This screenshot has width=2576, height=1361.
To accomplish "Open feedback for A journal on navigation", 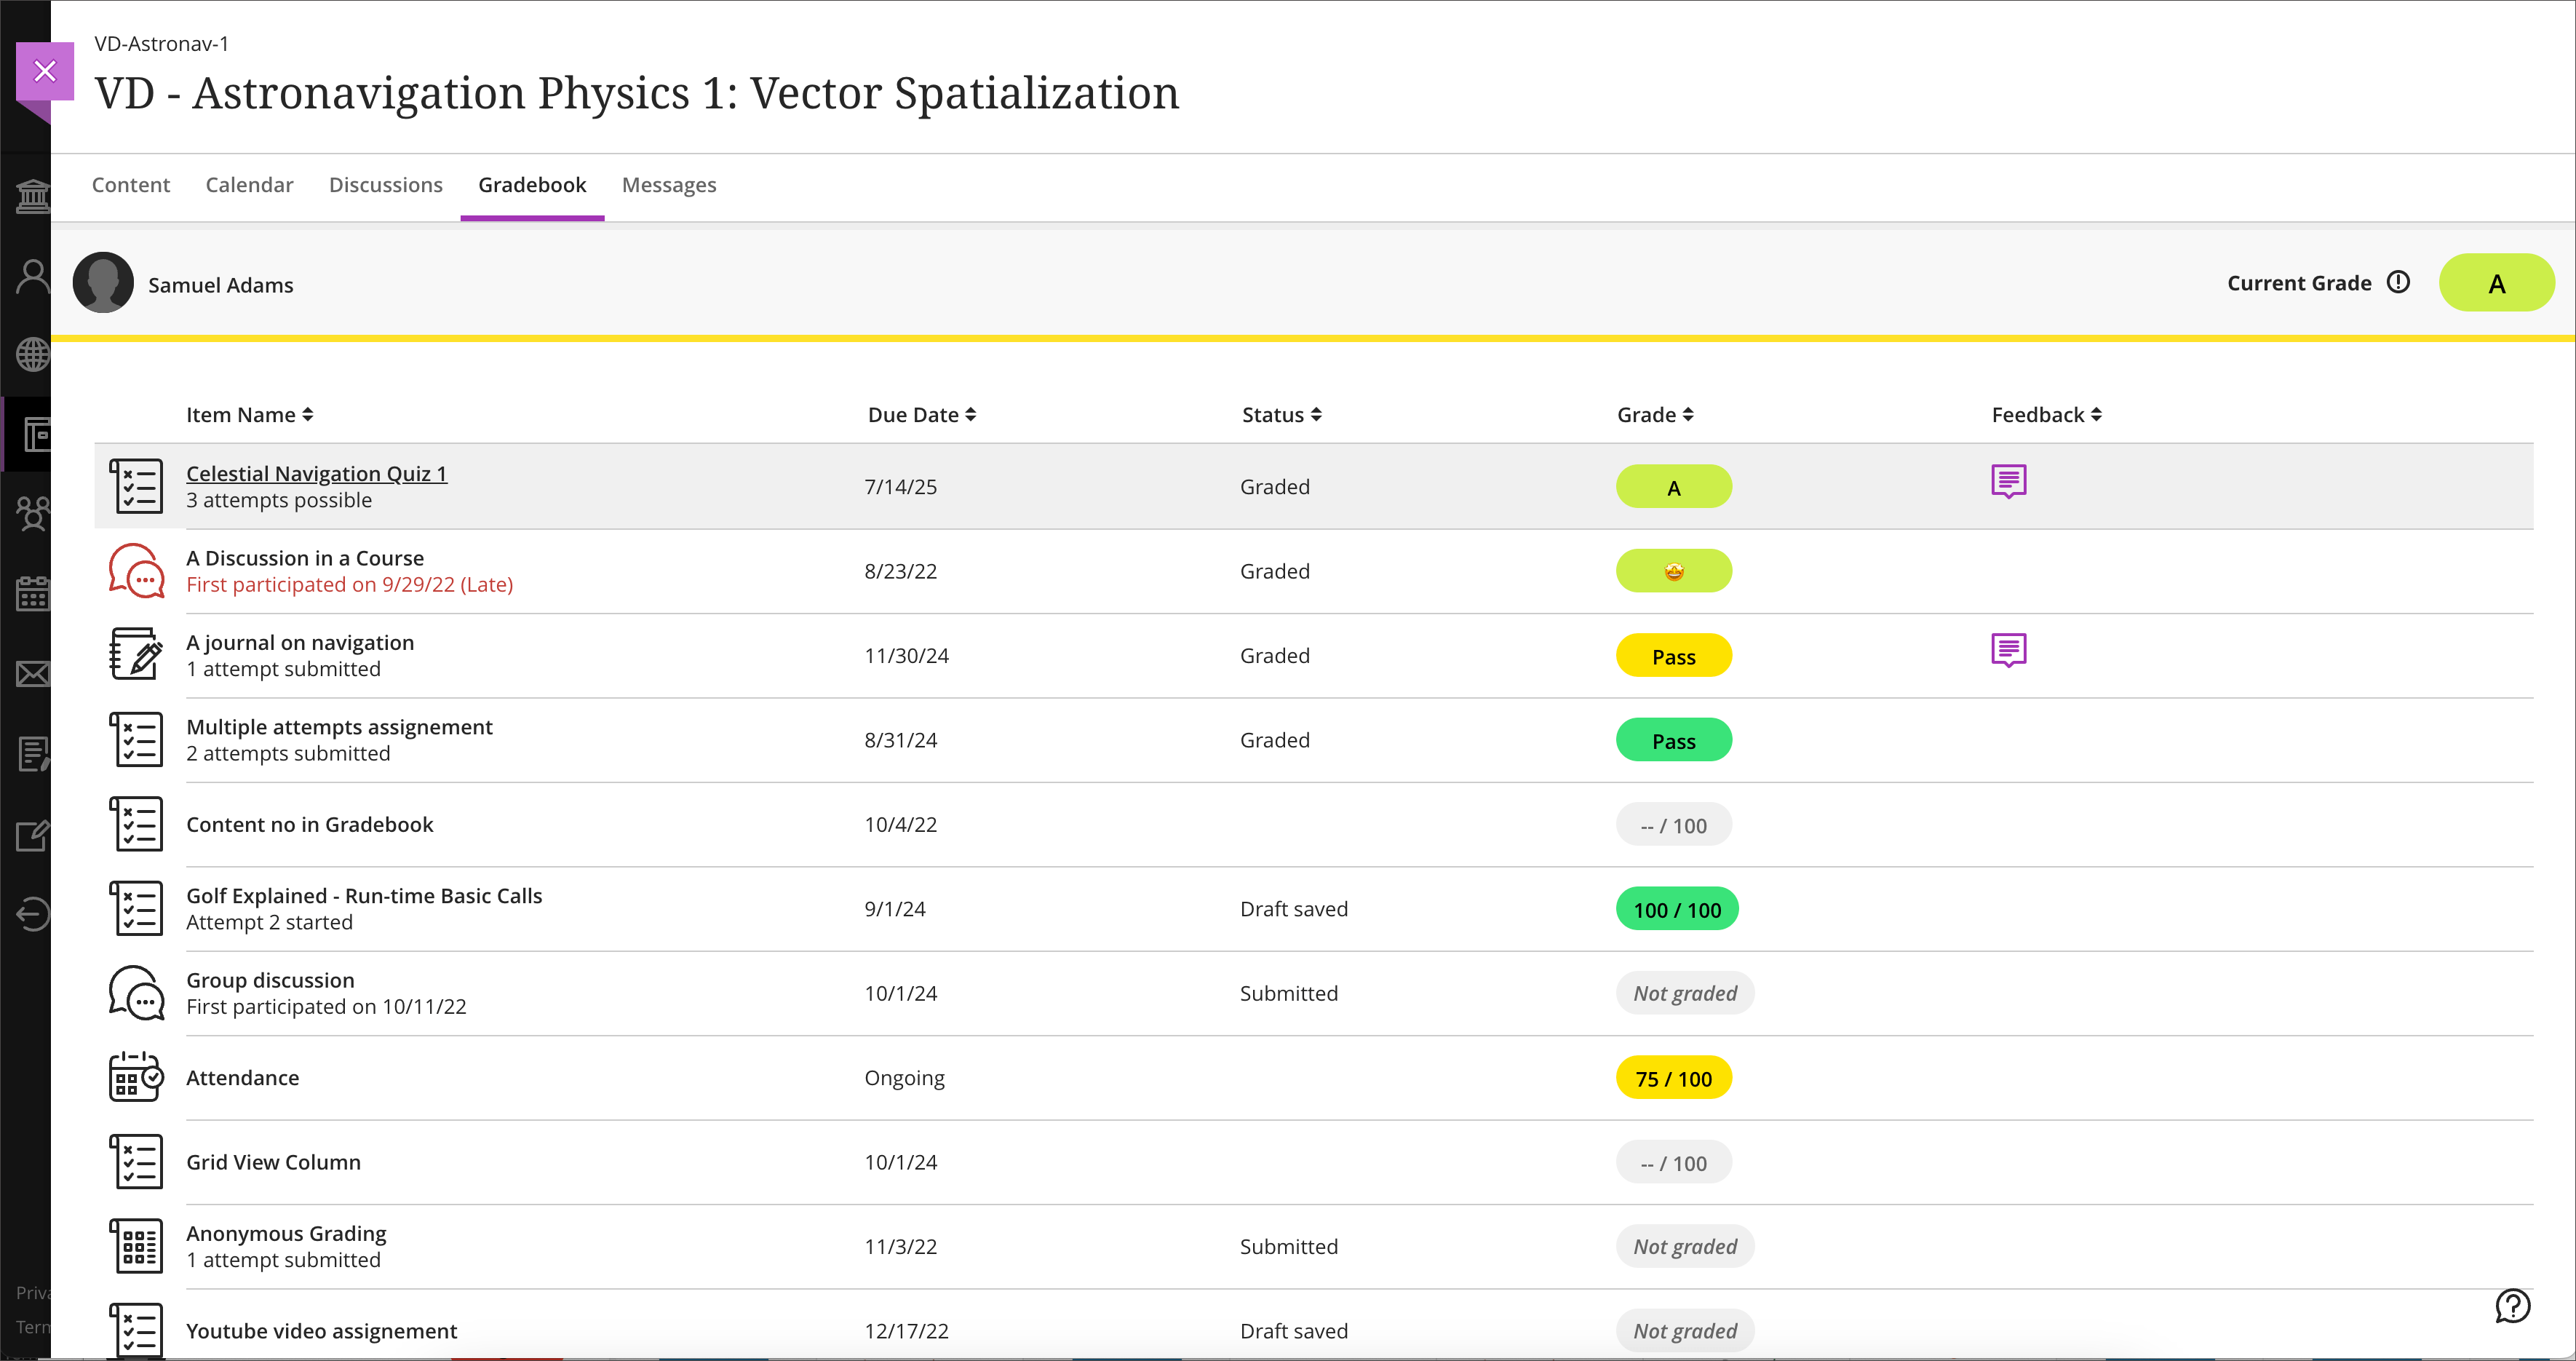I will [2009, 650].
